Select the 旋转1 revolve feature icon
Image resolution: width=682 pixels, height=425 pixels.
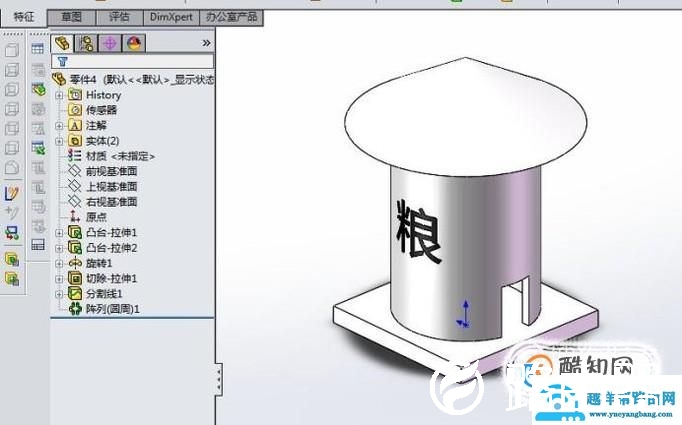(75, 263)
